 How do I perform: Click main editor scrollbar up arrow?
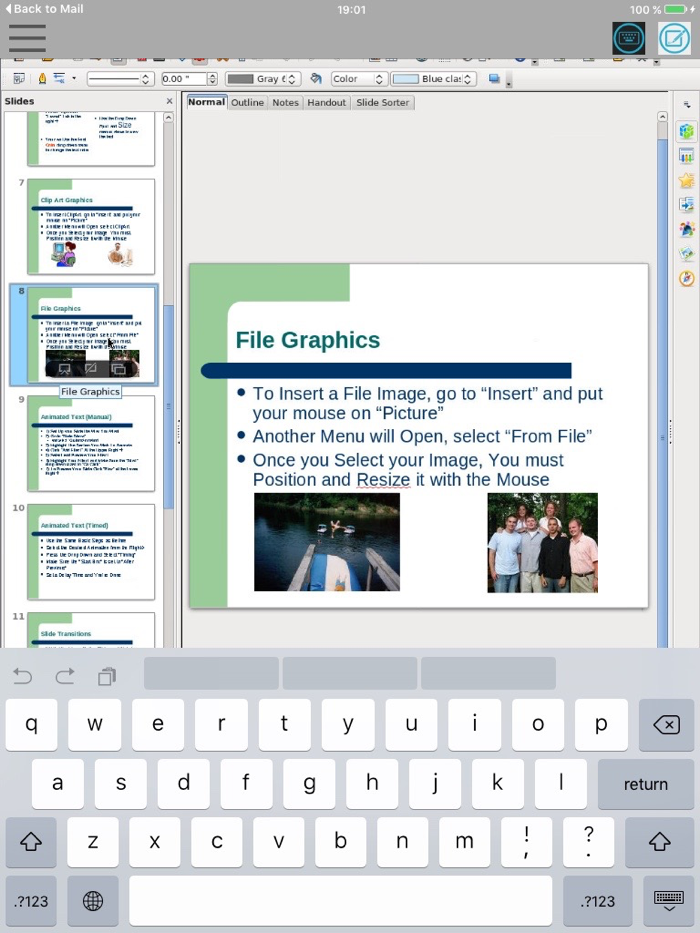(x=662, y=117)
